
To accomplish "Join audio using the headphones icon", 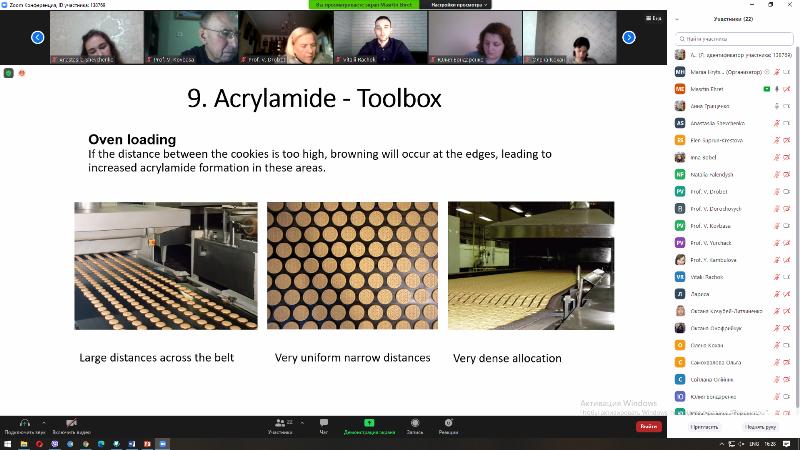I will tap(24, 423).
